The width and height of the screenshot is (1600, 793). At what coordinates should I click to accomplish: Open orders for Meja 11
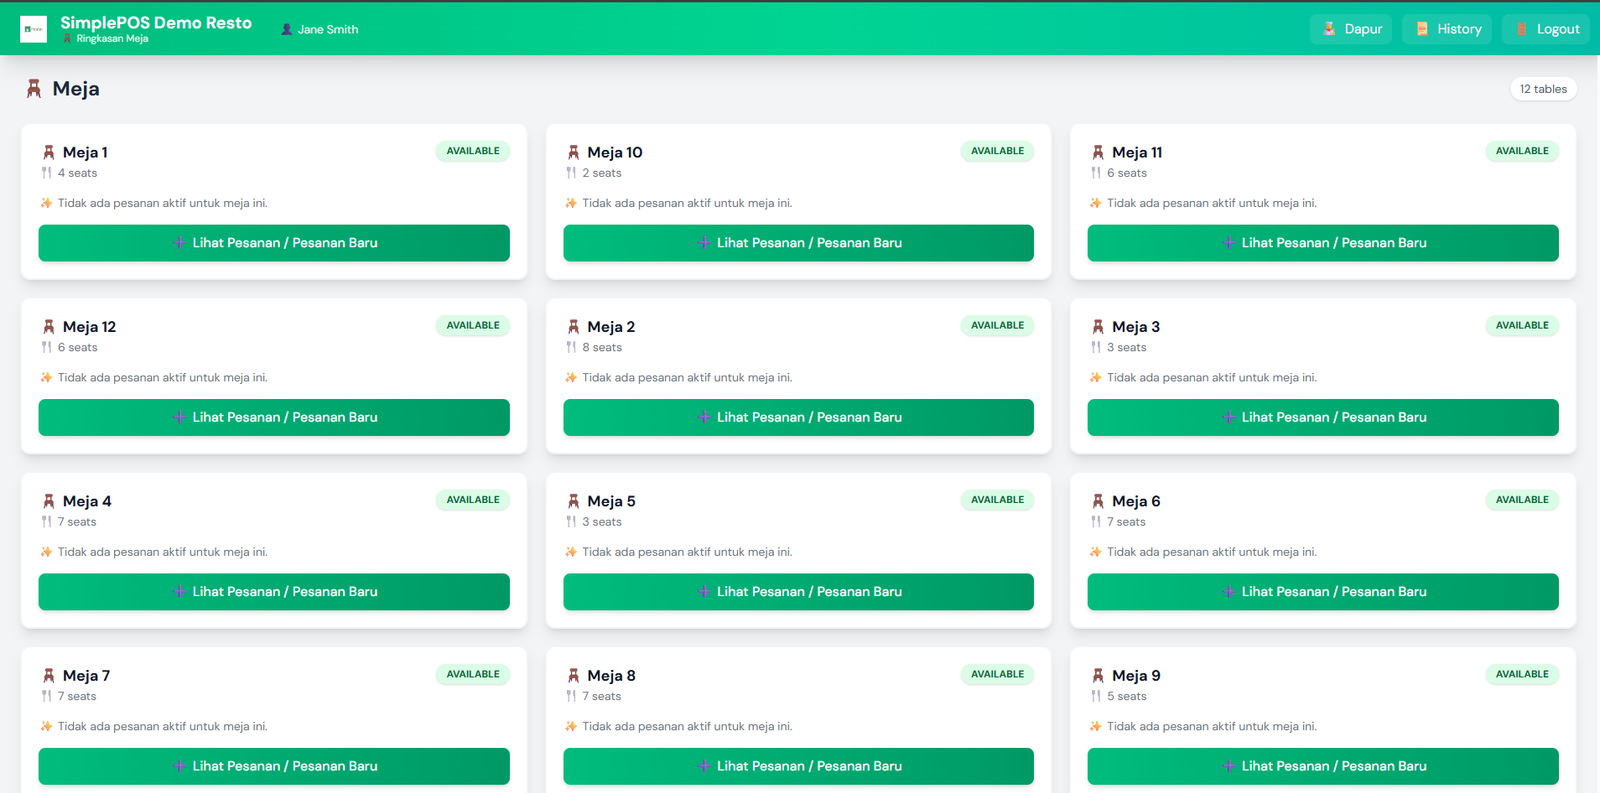[x=1323, y=243]
